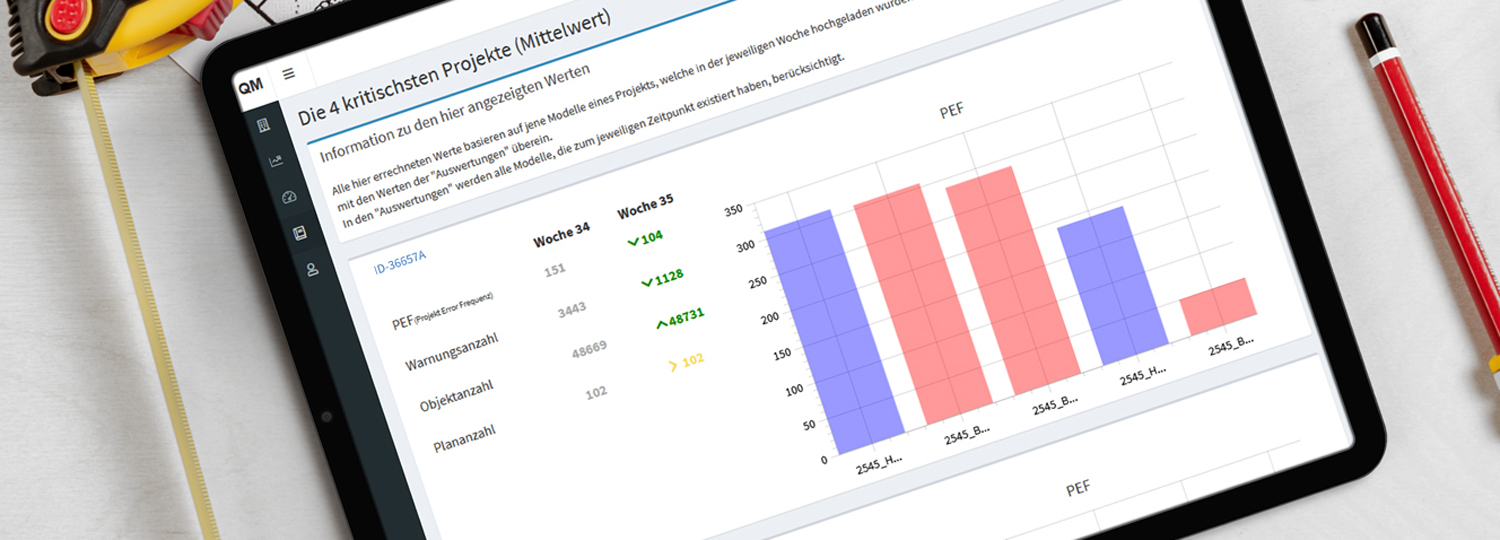Open the speedometer dashboard icon
This screenshot has height=540, width=1500.
[289, 197]
